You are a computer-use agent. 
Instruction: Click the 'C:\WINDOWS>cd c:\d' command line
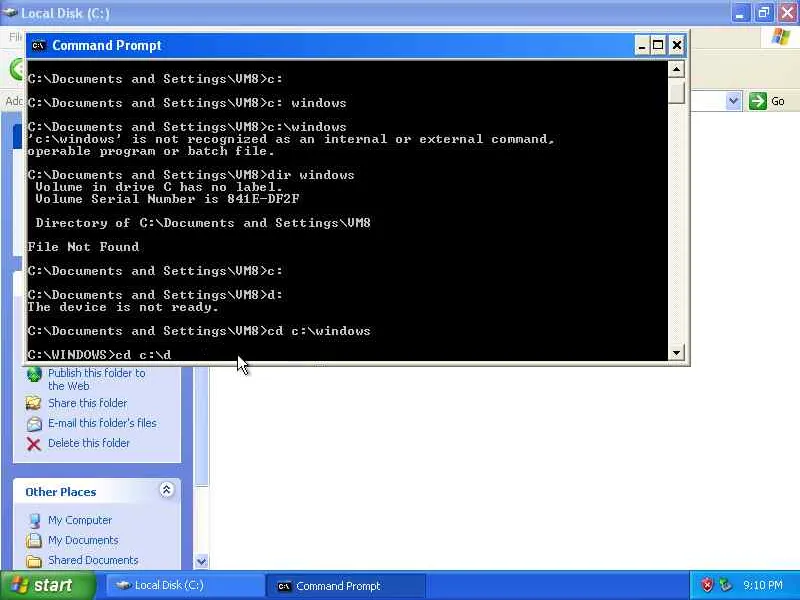click(x=99, y=354)
